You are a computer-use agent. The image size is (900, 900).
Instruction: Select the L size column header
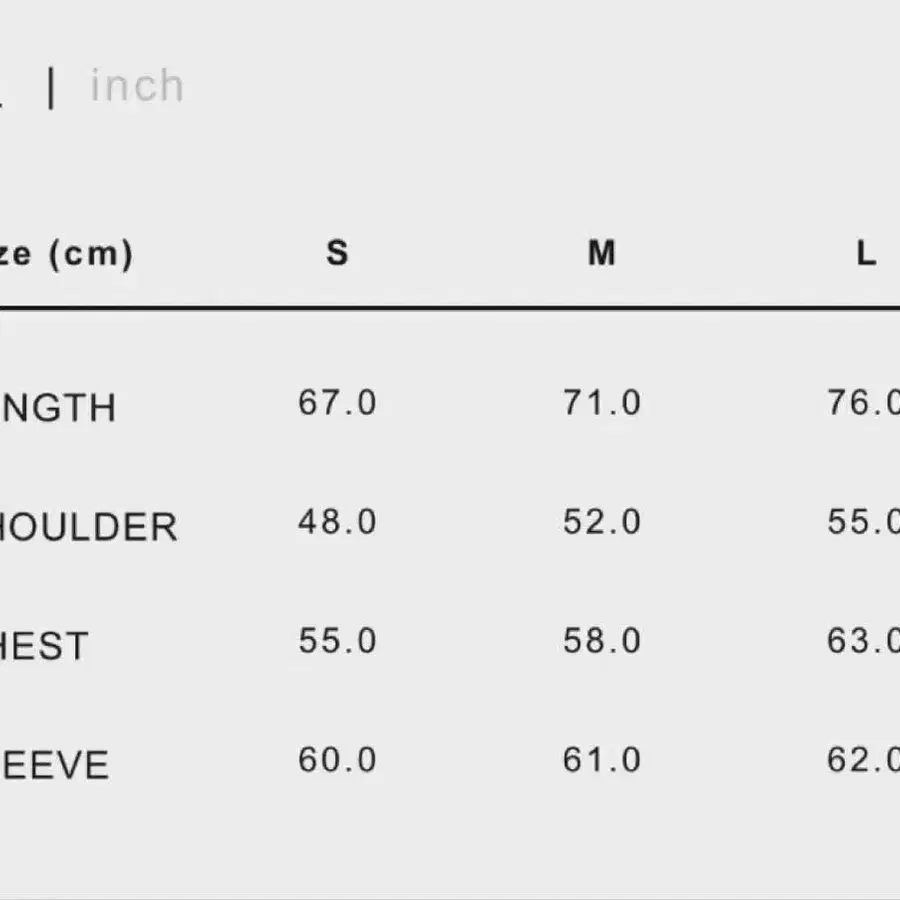click(866, 253)
